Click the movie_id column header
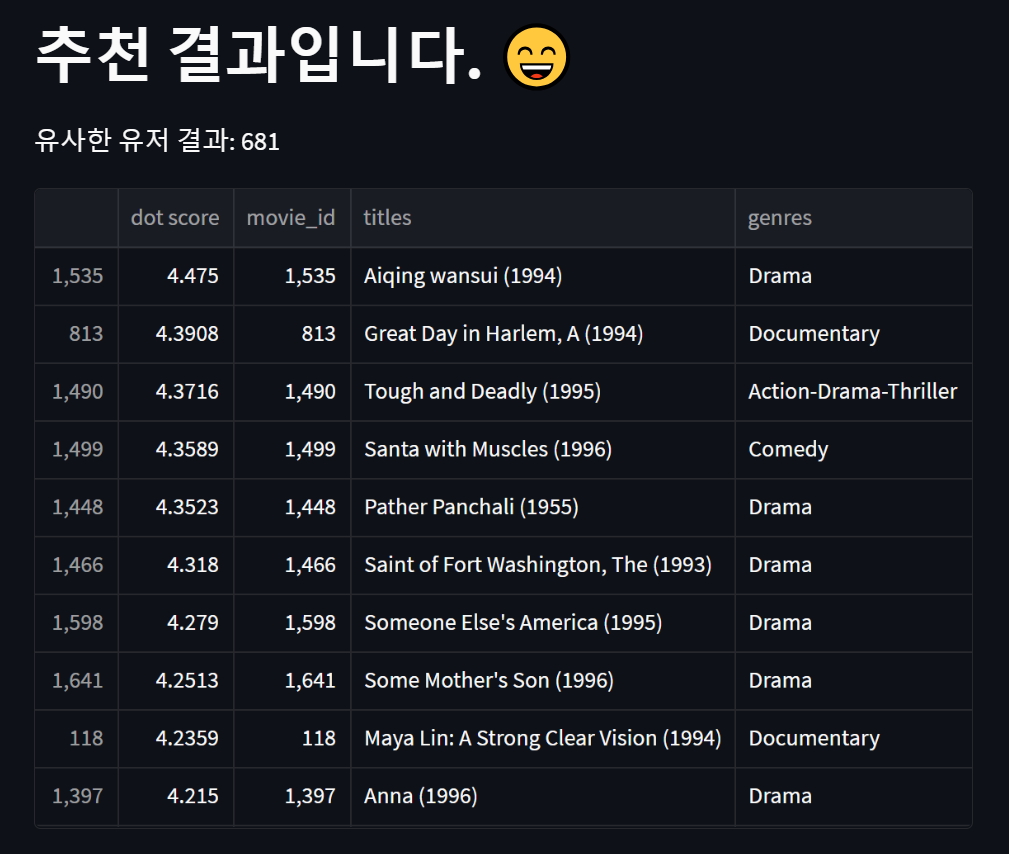Screen dimensions: 1009x854 tap(292, 218)
